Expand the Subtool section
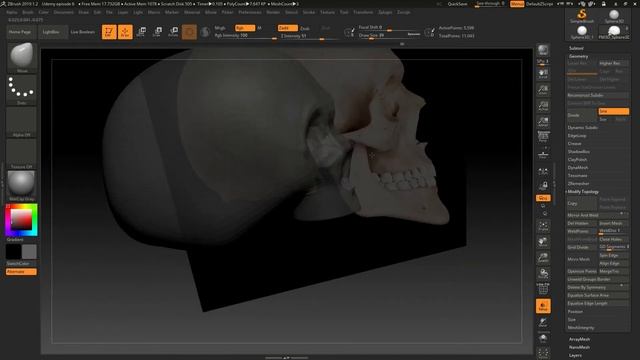The height and width of the screenshot is (360, 640). coord(576,48)
